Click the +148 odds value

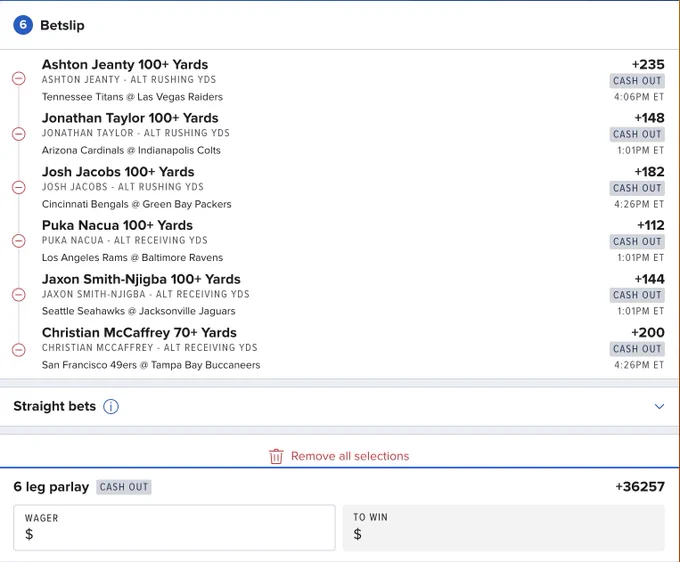click(x=649, y=118)
